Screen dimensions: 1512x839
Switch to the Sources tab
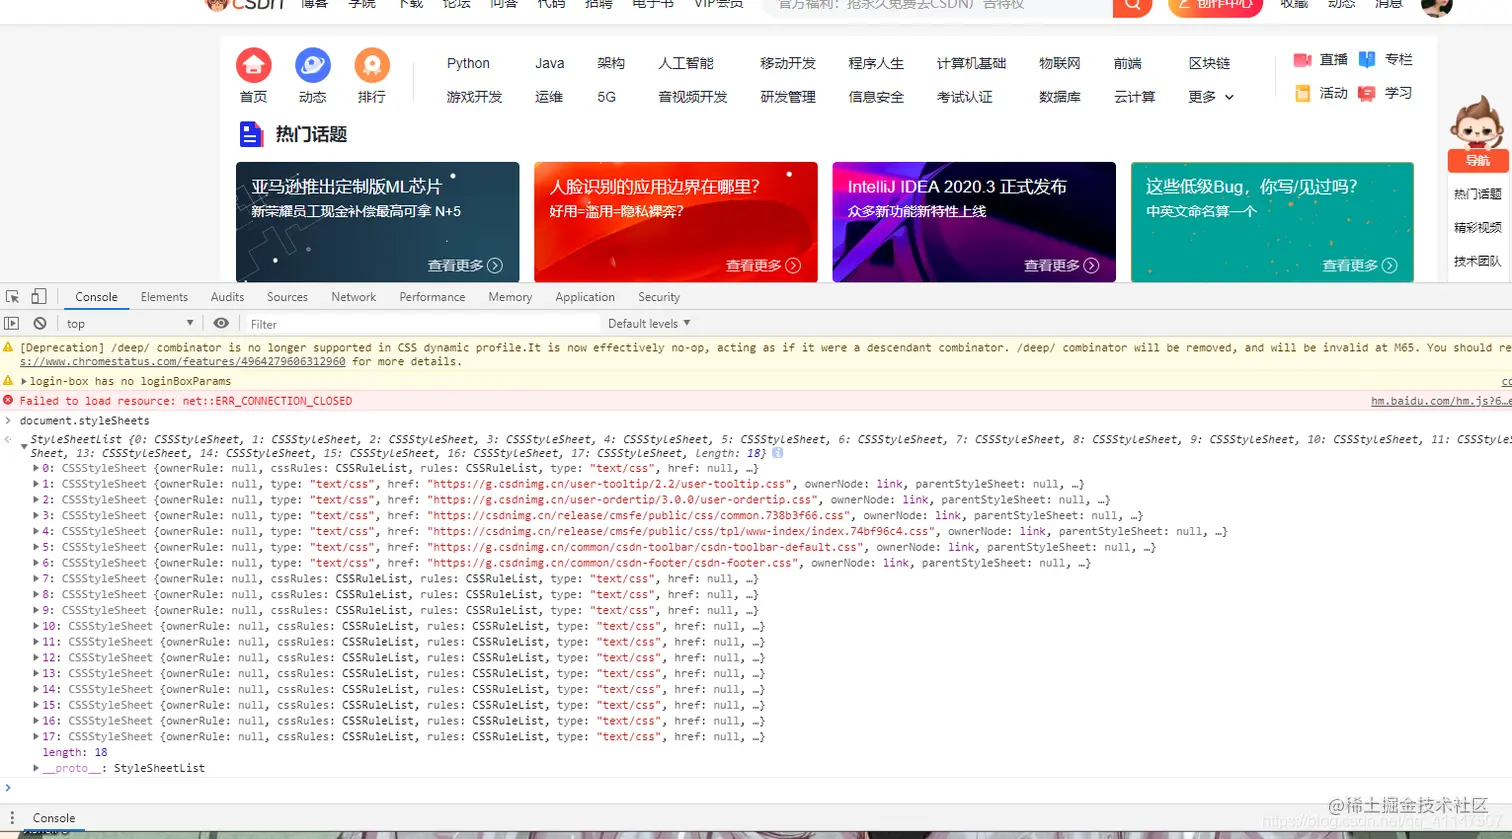click(x=287, y=297)
